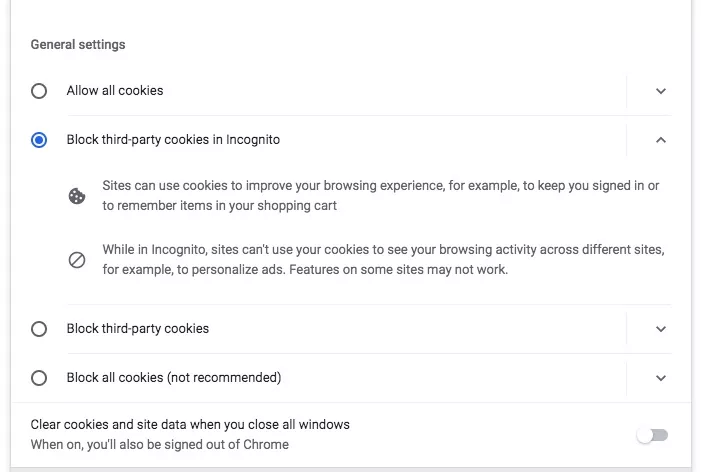Expand the Allow all cookies details chevron
Viewport: 701px width, 472px height.
click(661, 91)
